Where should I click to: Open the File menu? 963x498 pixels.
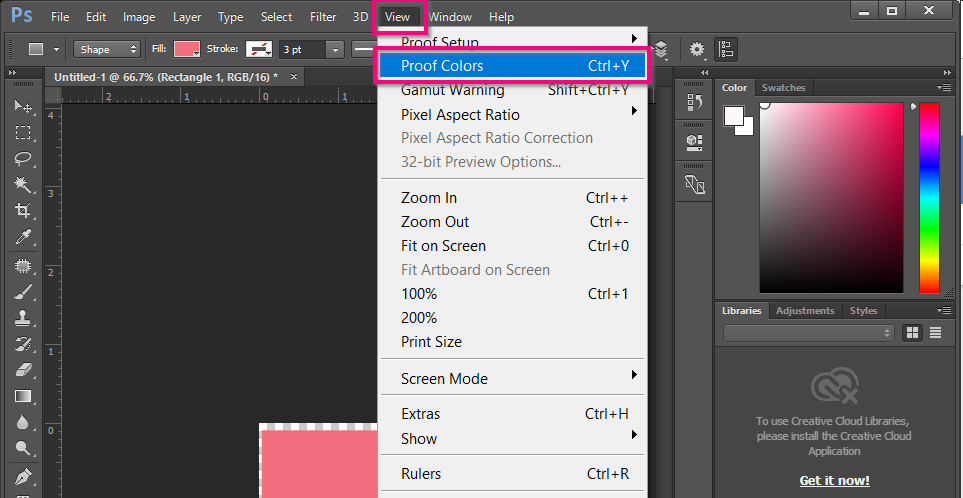coord(60,17)
